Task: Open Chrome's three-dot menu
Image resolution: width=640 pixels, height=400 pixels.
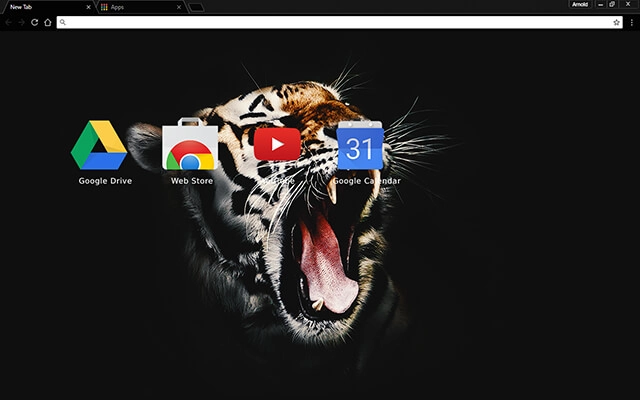Action: click(631, 22)
